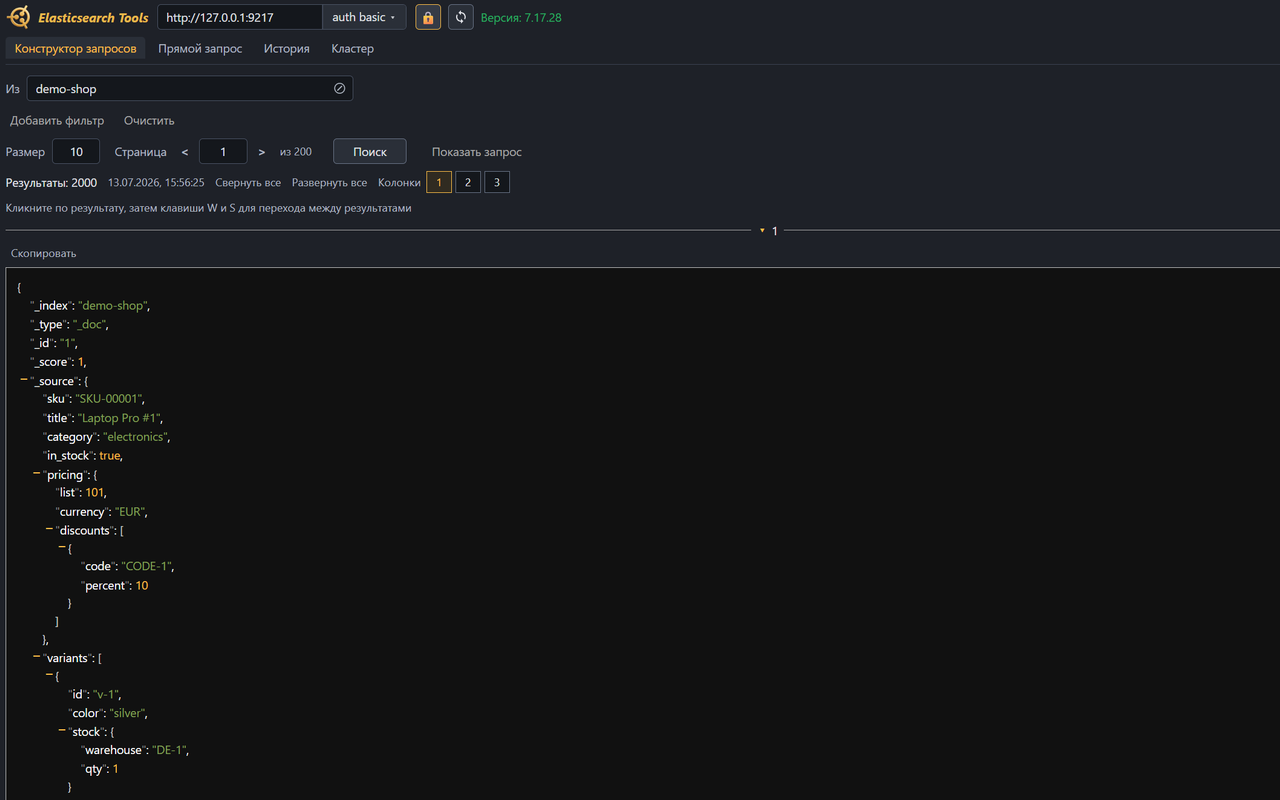
Task: Click the percent 10 value
Action: click(142, 585)
